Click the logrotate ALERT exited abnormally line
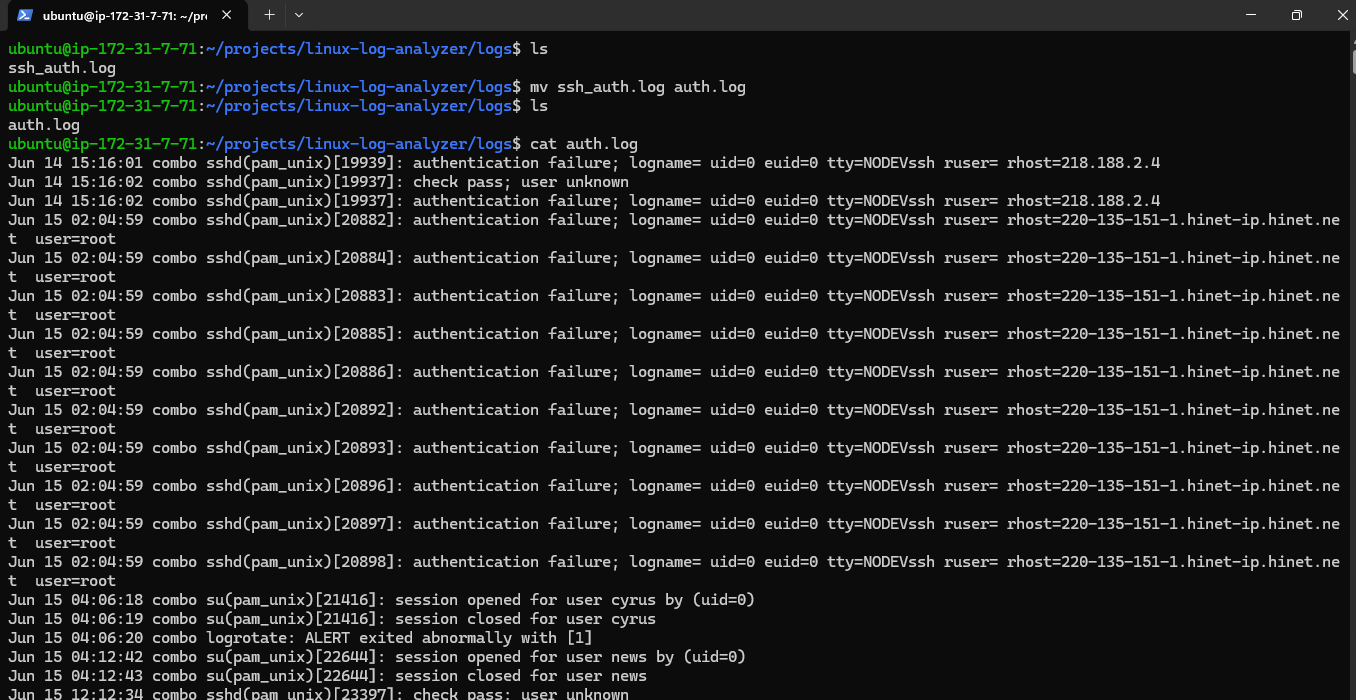The image size is (1356, 700). (x=300, y=638)
